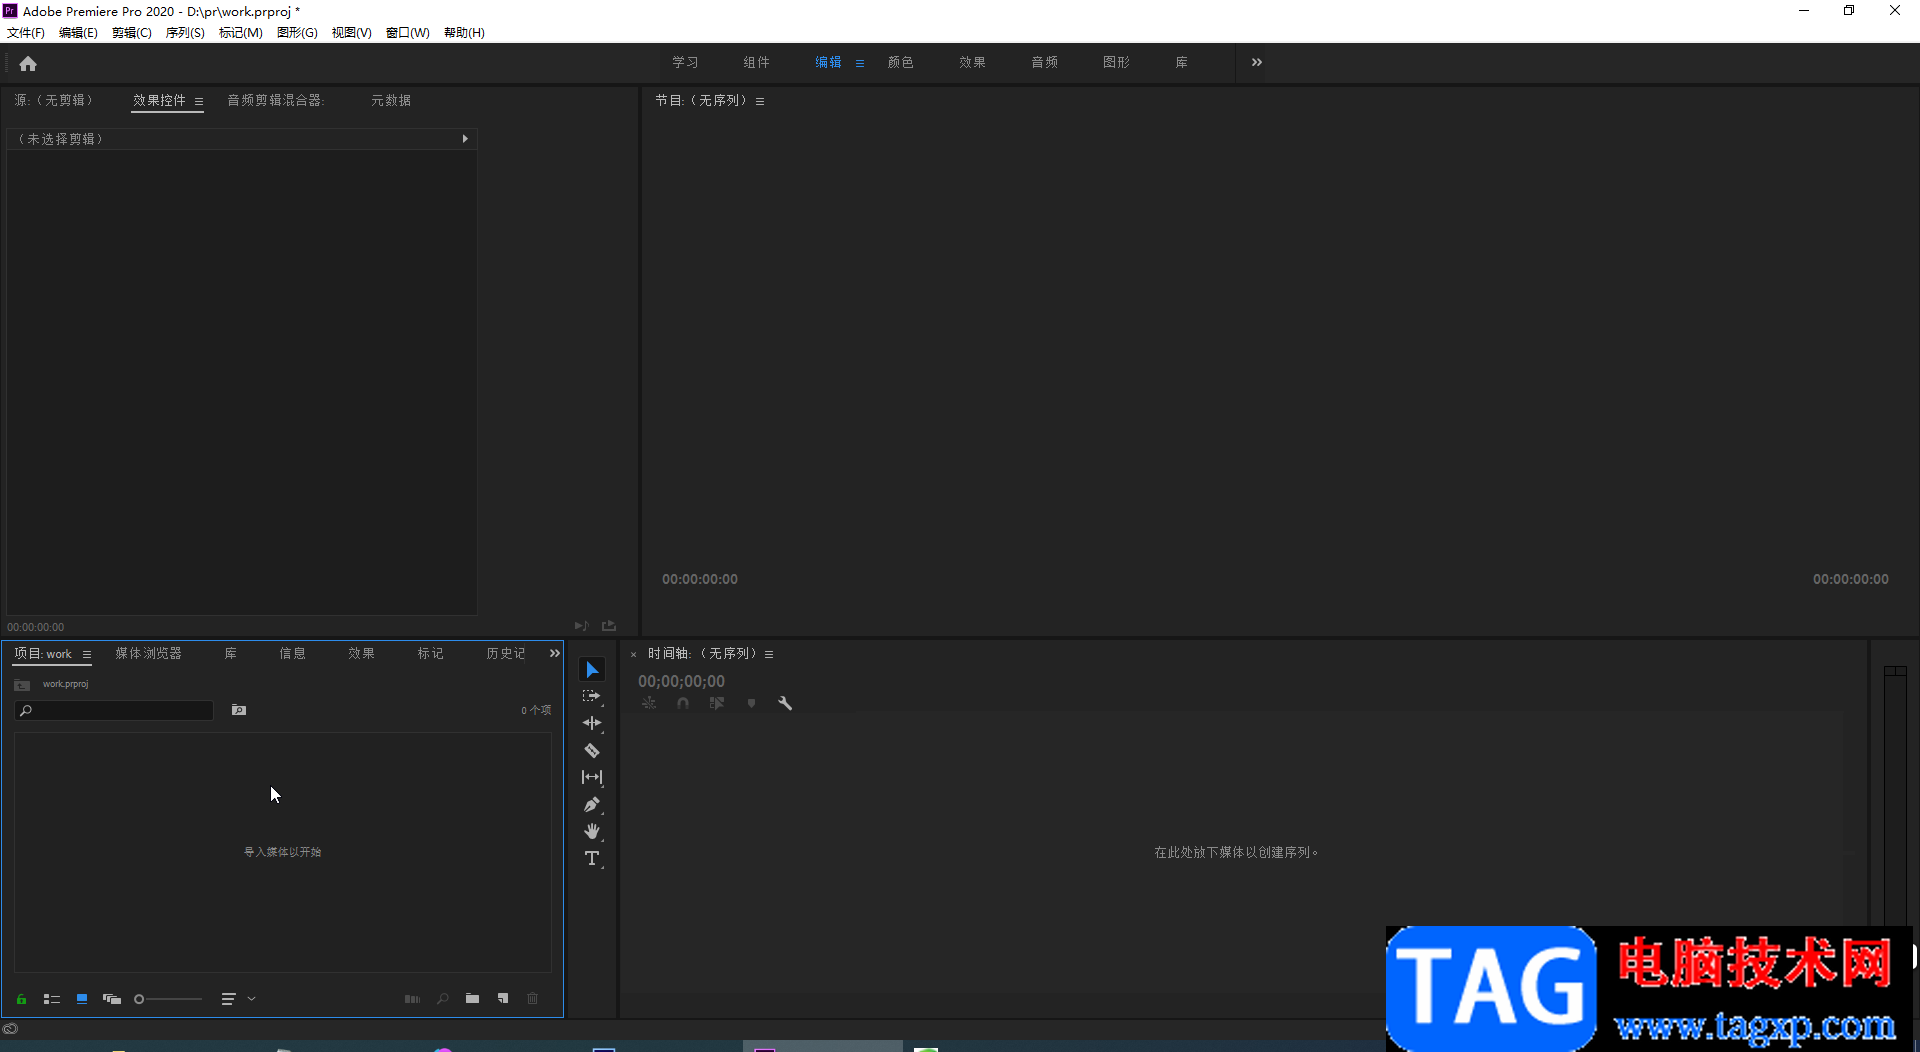Open the 剪辑(C) menu
Screen dimensions: 1920x1052
[x=132, y=32]
